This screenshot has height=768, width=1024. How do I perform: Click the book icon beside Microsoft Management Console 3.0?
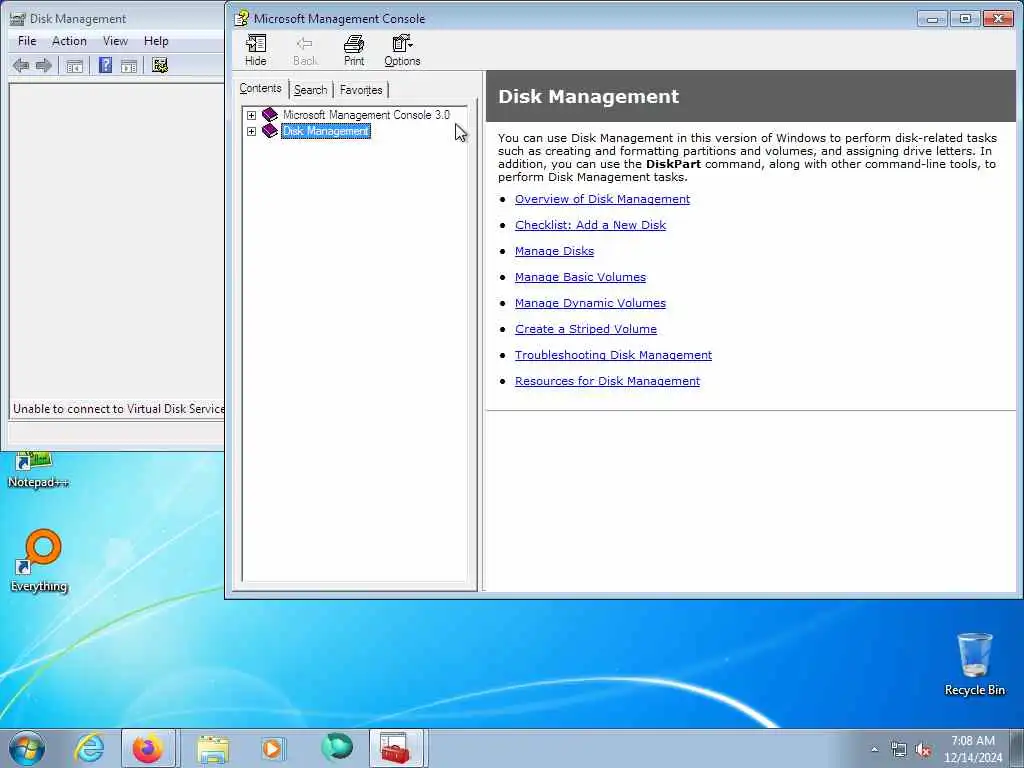[x=270, y=115]
